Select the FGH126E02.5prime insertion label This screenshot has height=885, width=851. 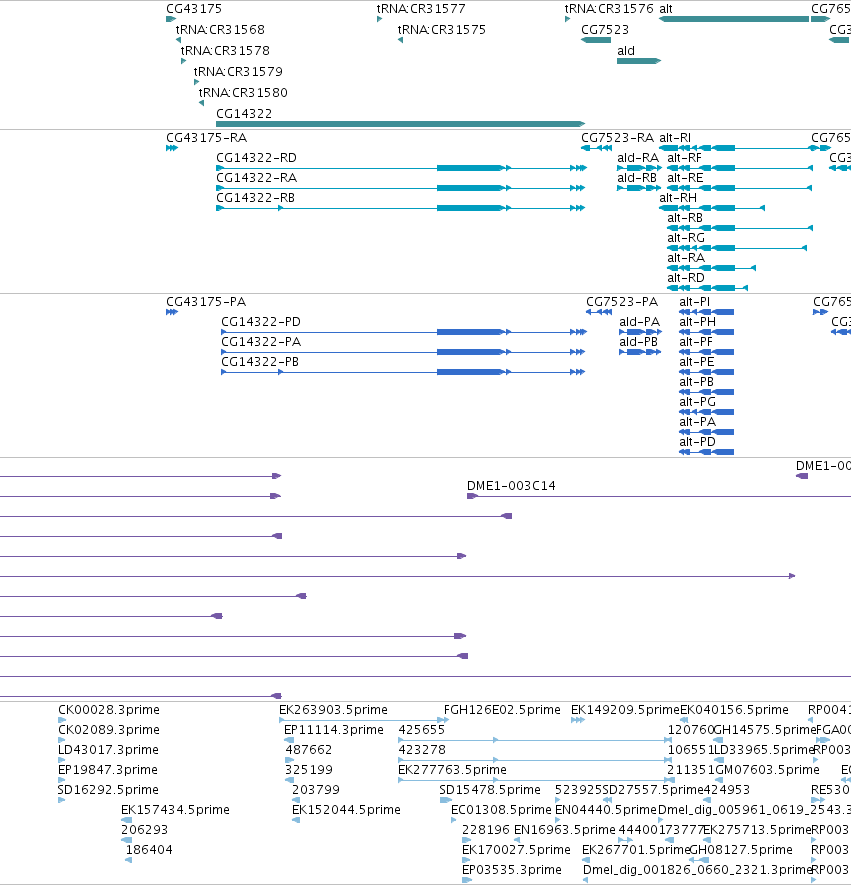[x=502, y=709]
